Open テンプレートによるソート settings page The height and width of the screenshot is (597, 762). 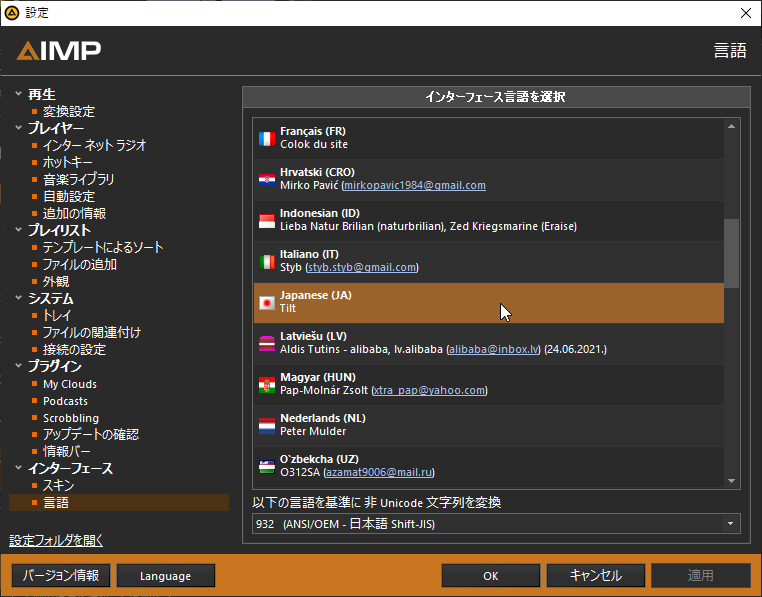coord(103,247)
